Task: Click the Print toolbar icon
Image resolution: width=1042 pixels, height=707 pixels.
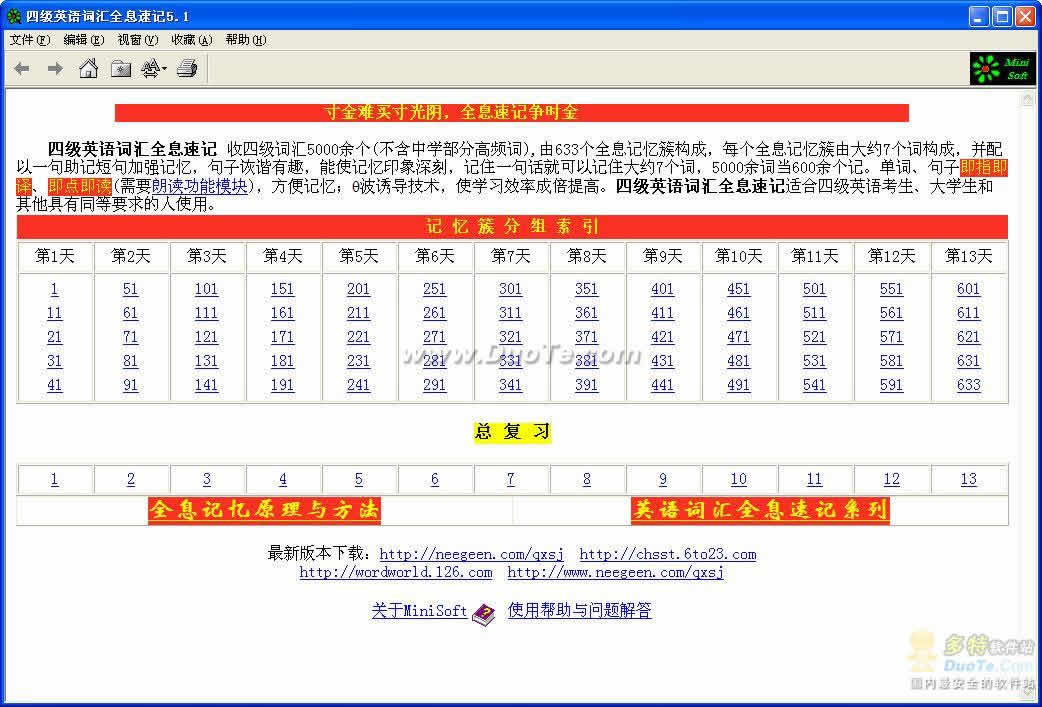Action: [x=187, y=68]
